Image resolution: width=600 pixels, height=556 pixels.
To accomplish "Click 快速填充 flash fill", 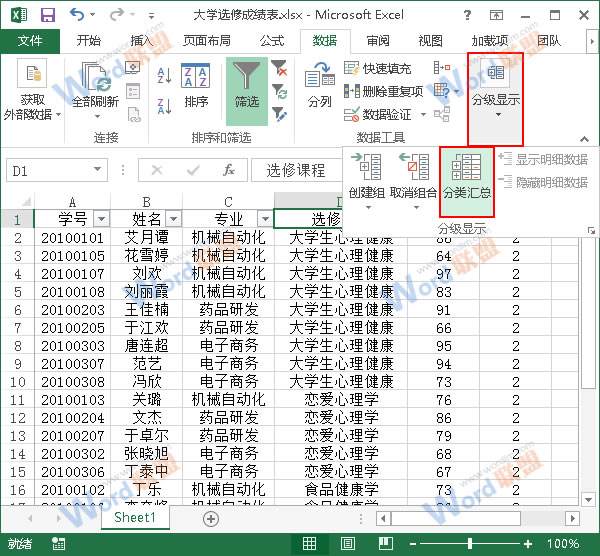I will click(x=378, y=68).
